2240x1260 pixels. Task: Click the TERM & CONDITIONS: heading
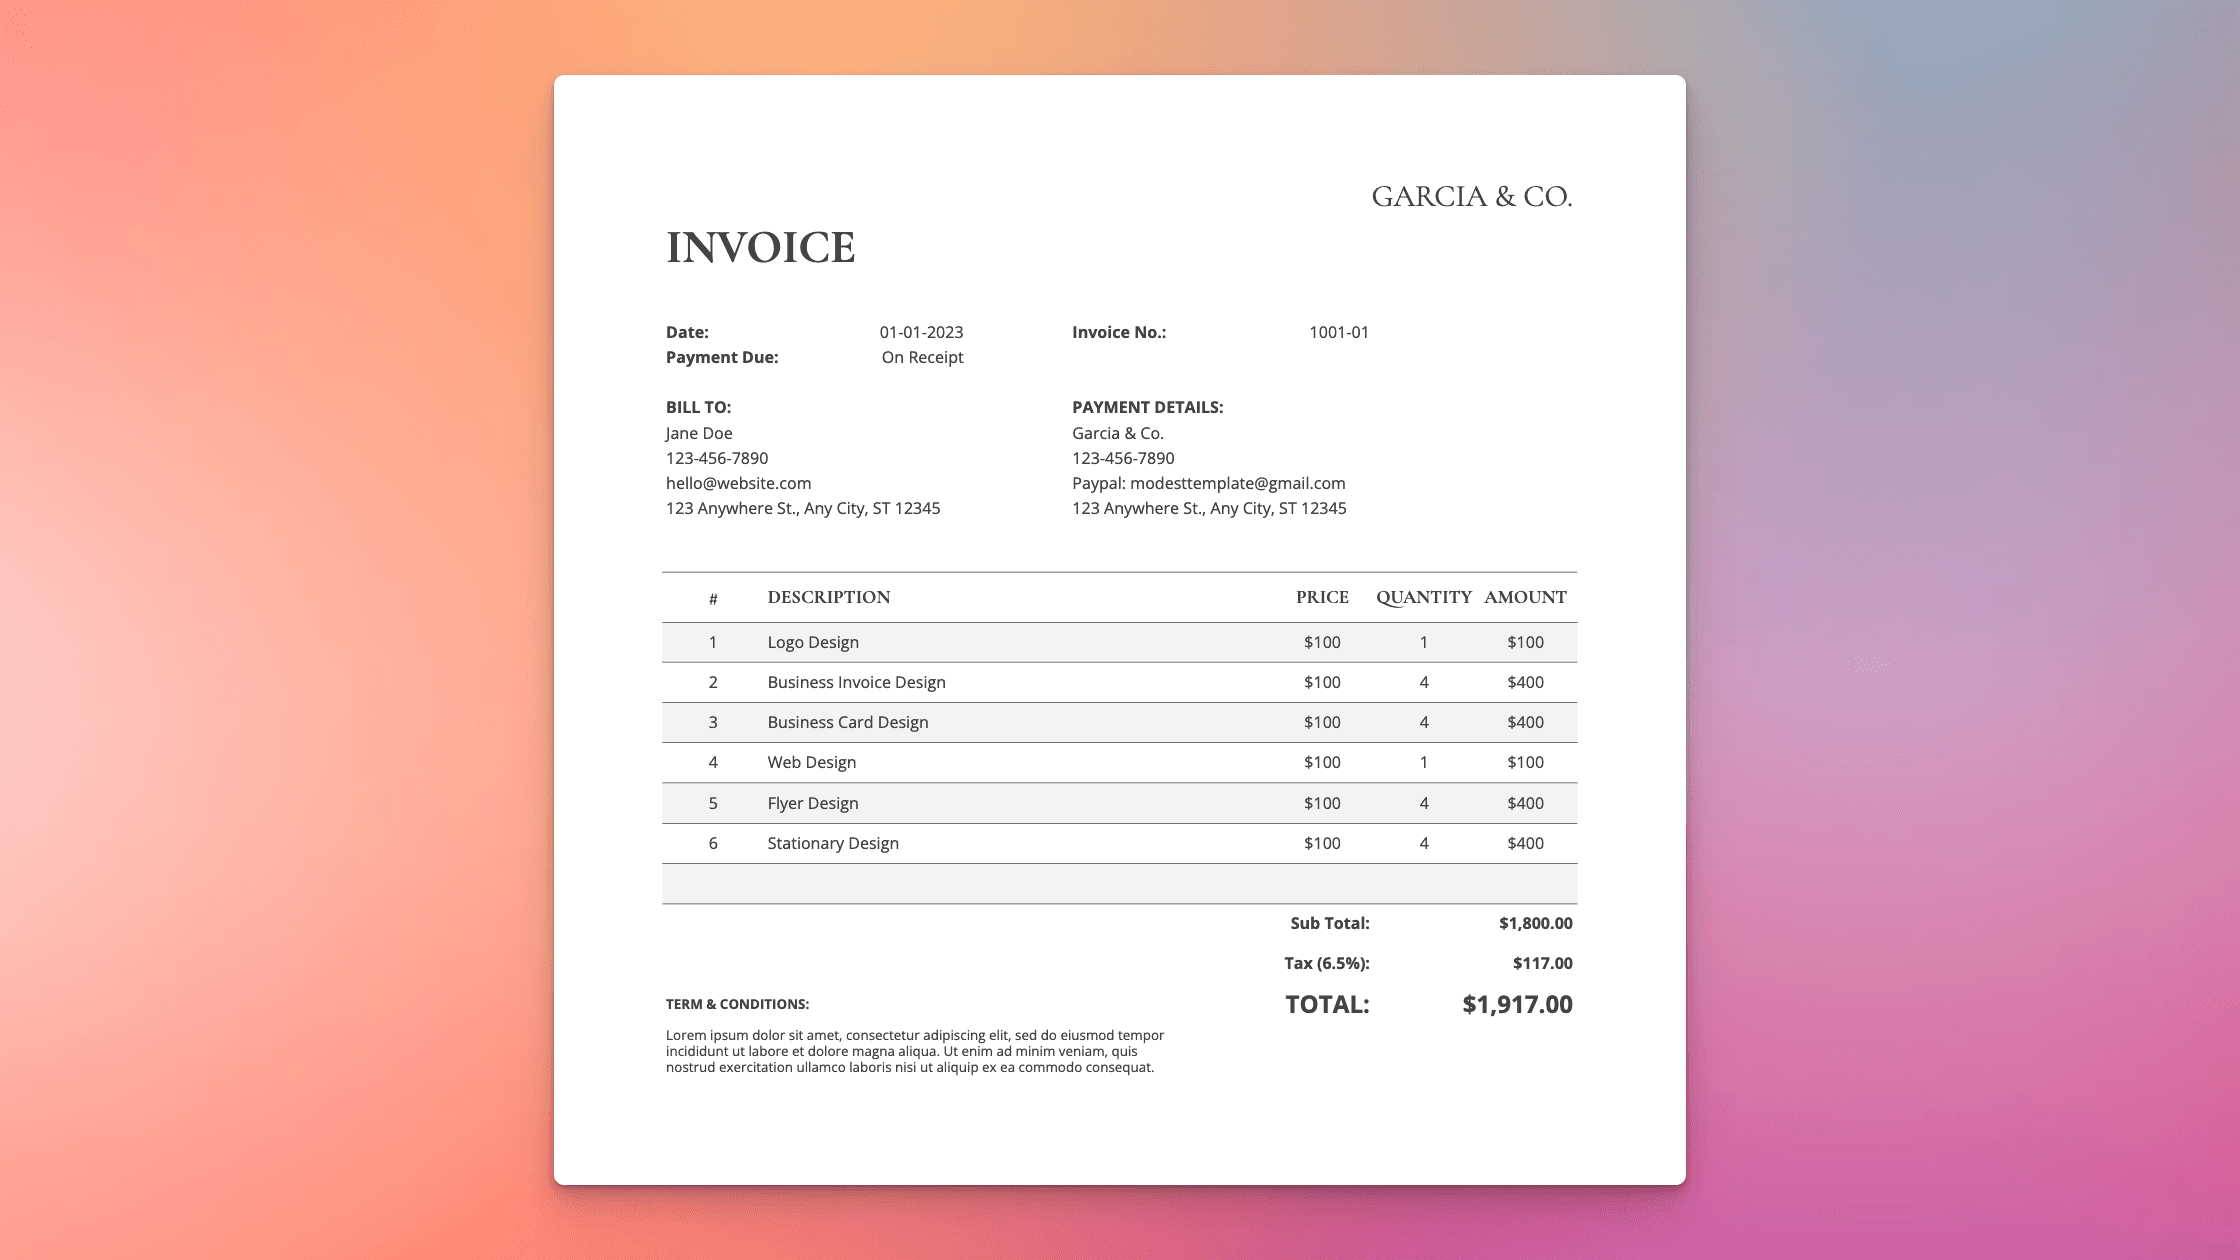click(737, 1004)
